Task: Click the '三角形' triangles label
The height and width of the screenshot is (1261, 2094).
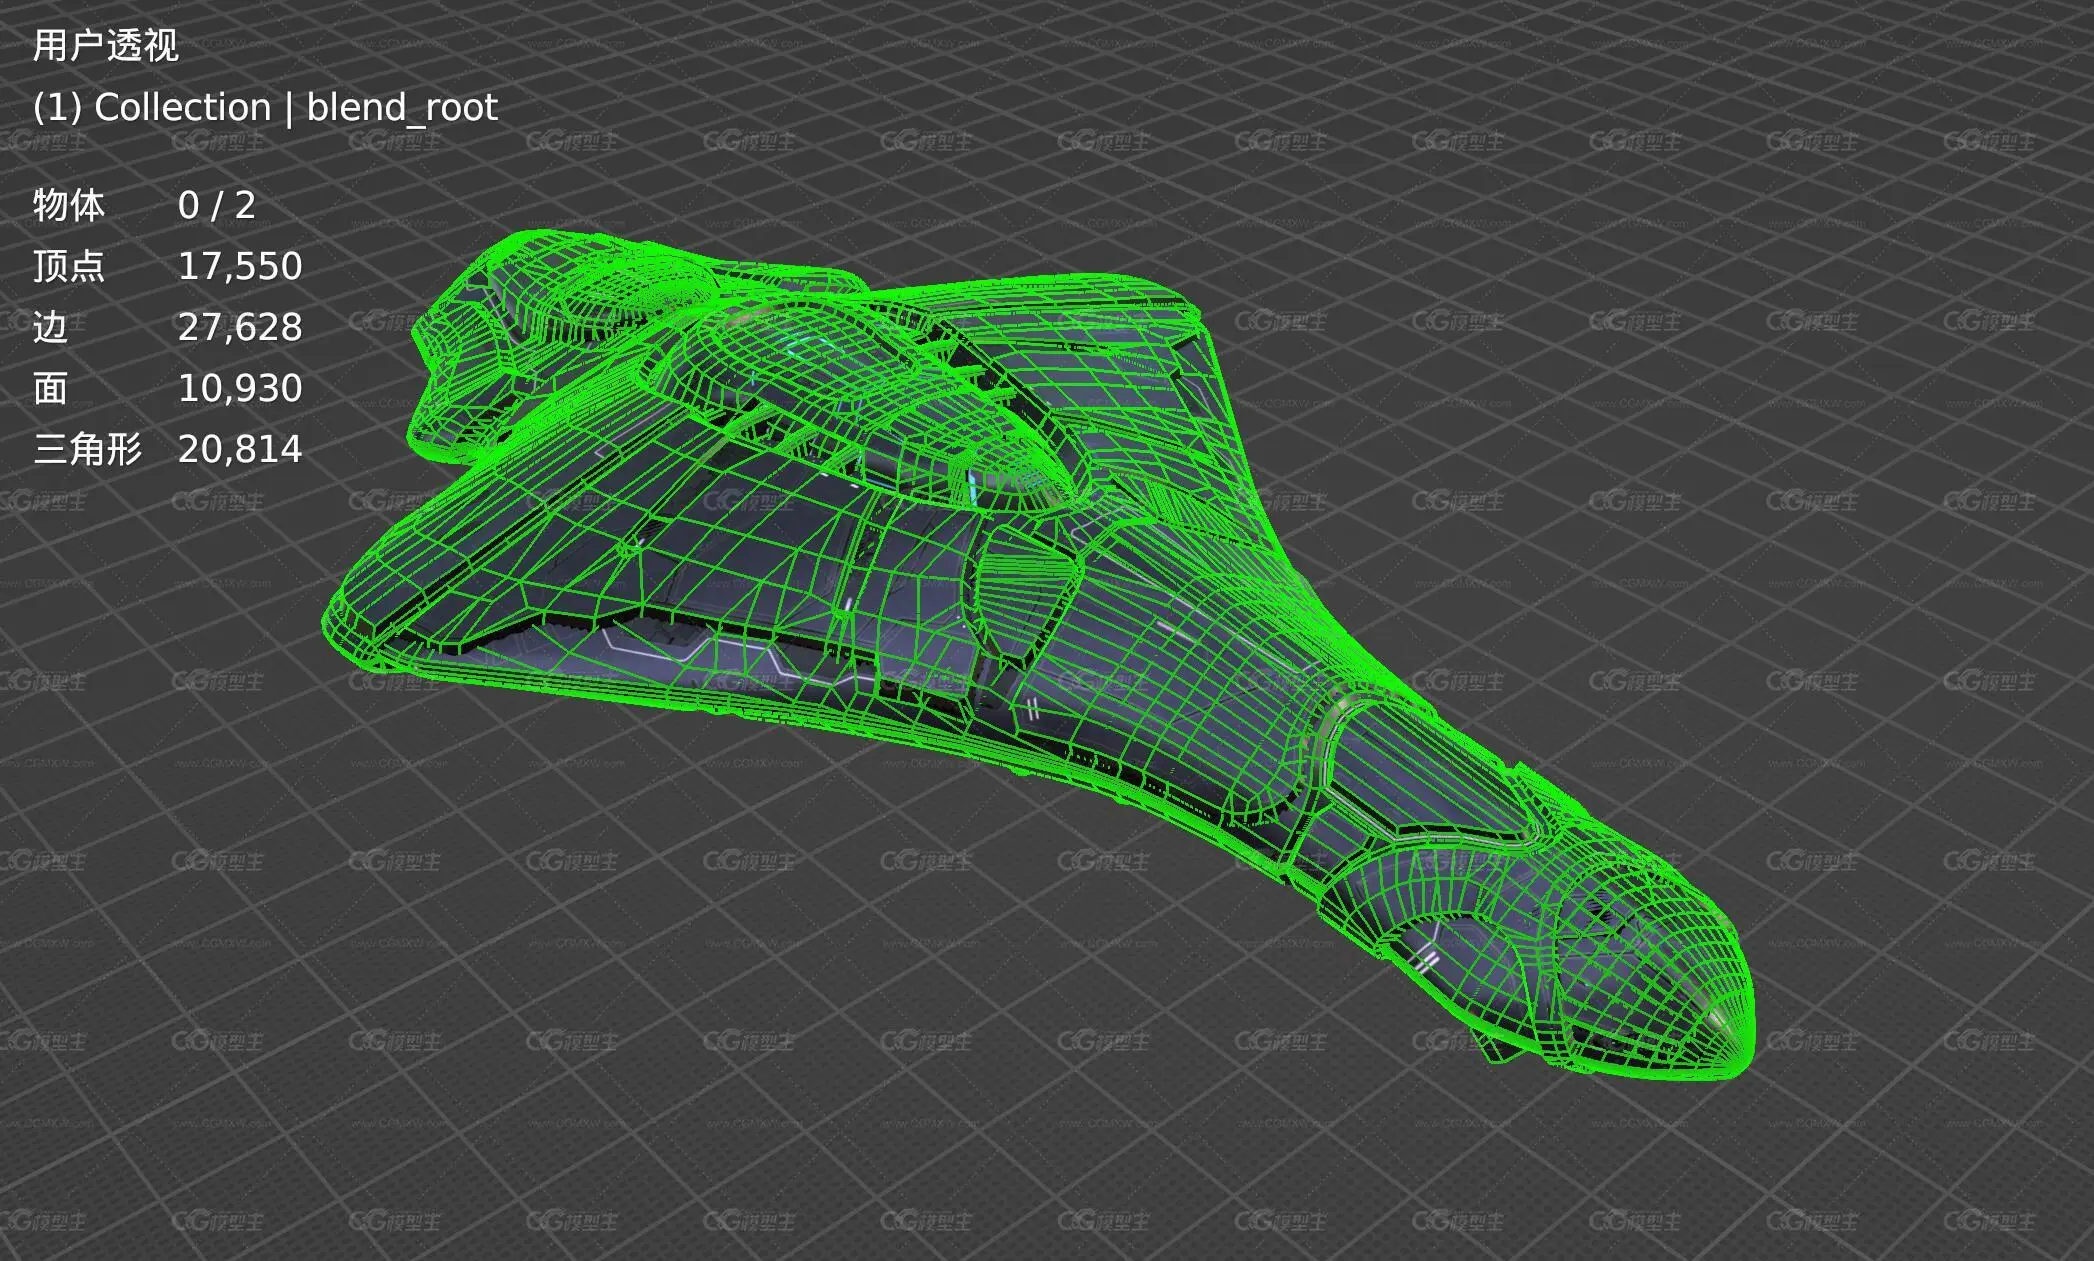Action: point(88,449)
